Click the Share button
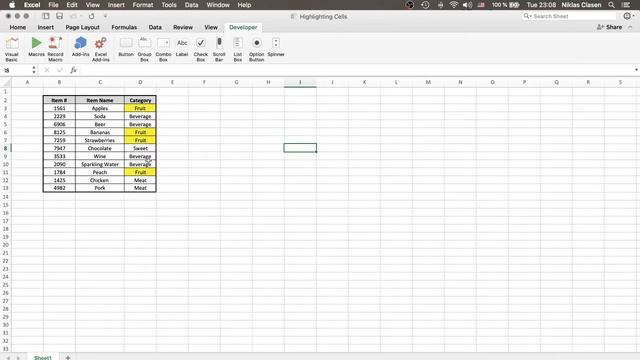 pos(609,27)
